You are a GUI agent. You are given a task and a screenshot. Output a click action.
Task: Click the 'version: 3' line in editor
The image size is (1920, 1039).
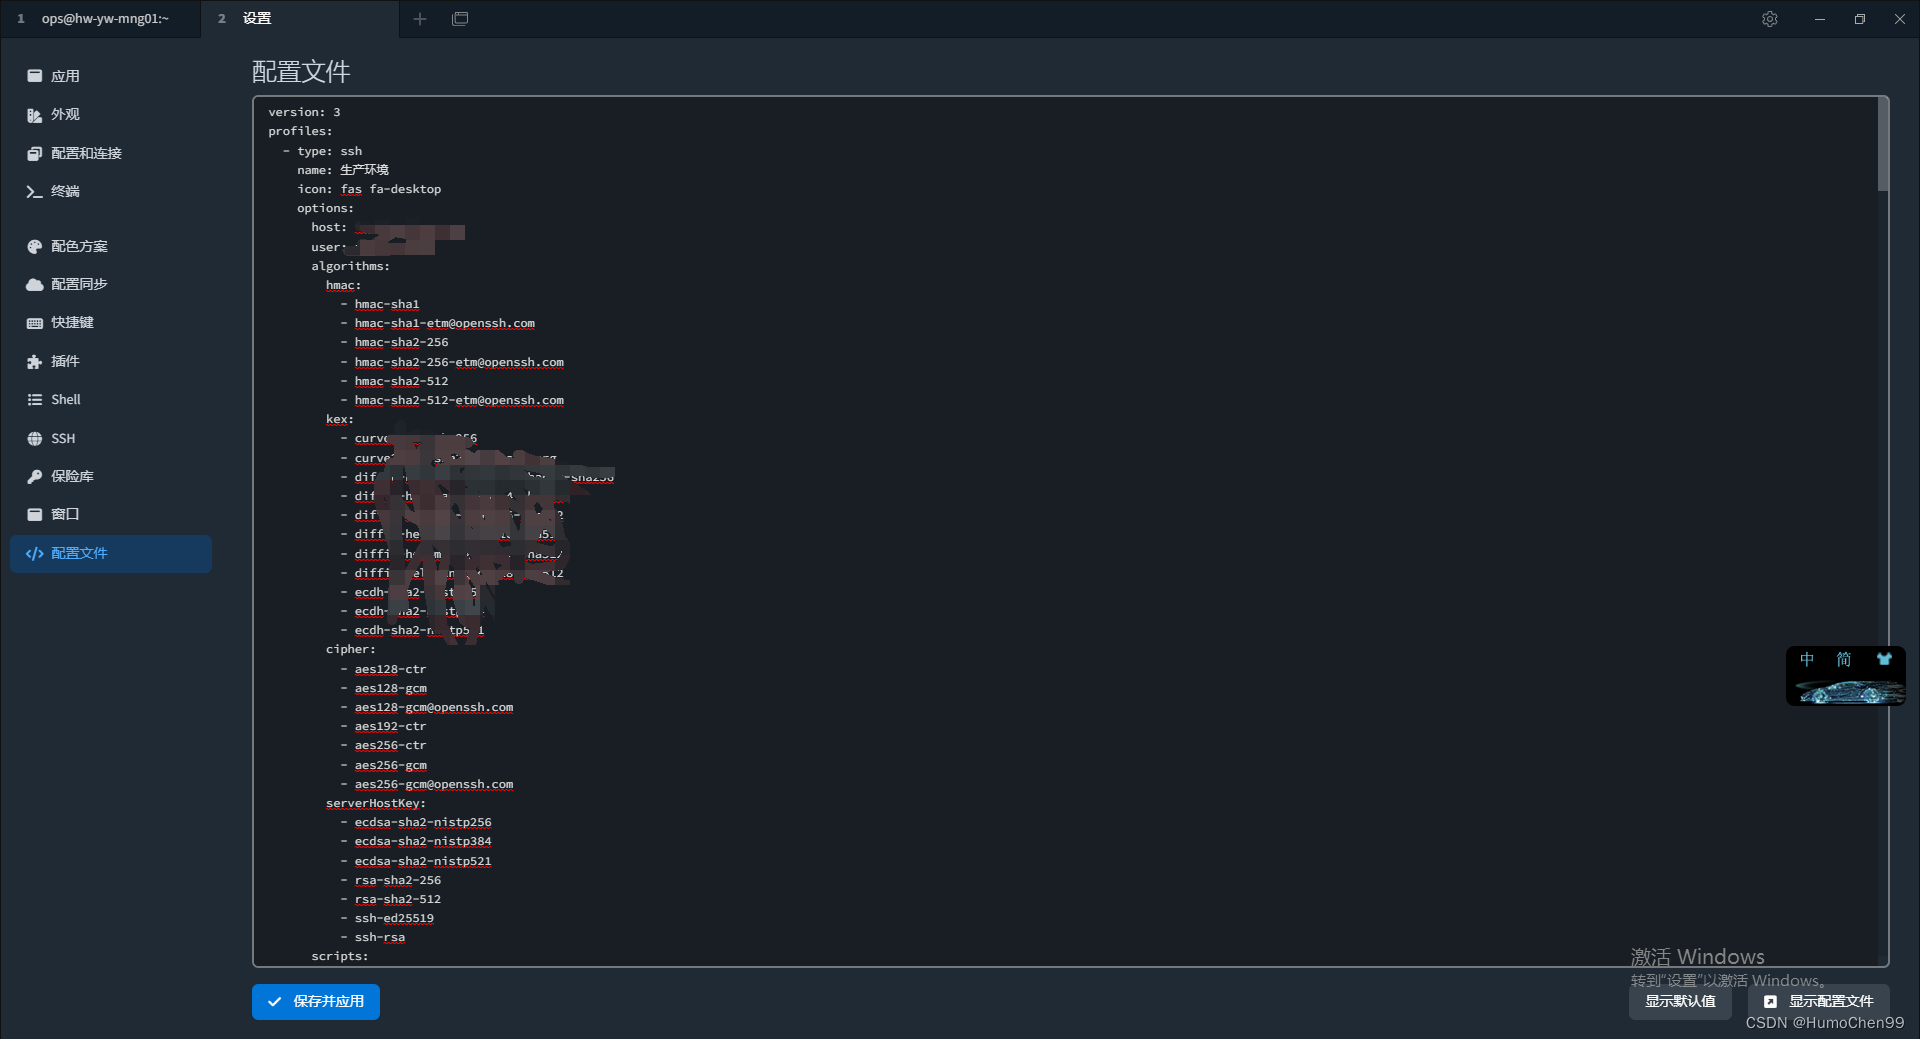tap(304, 112)
